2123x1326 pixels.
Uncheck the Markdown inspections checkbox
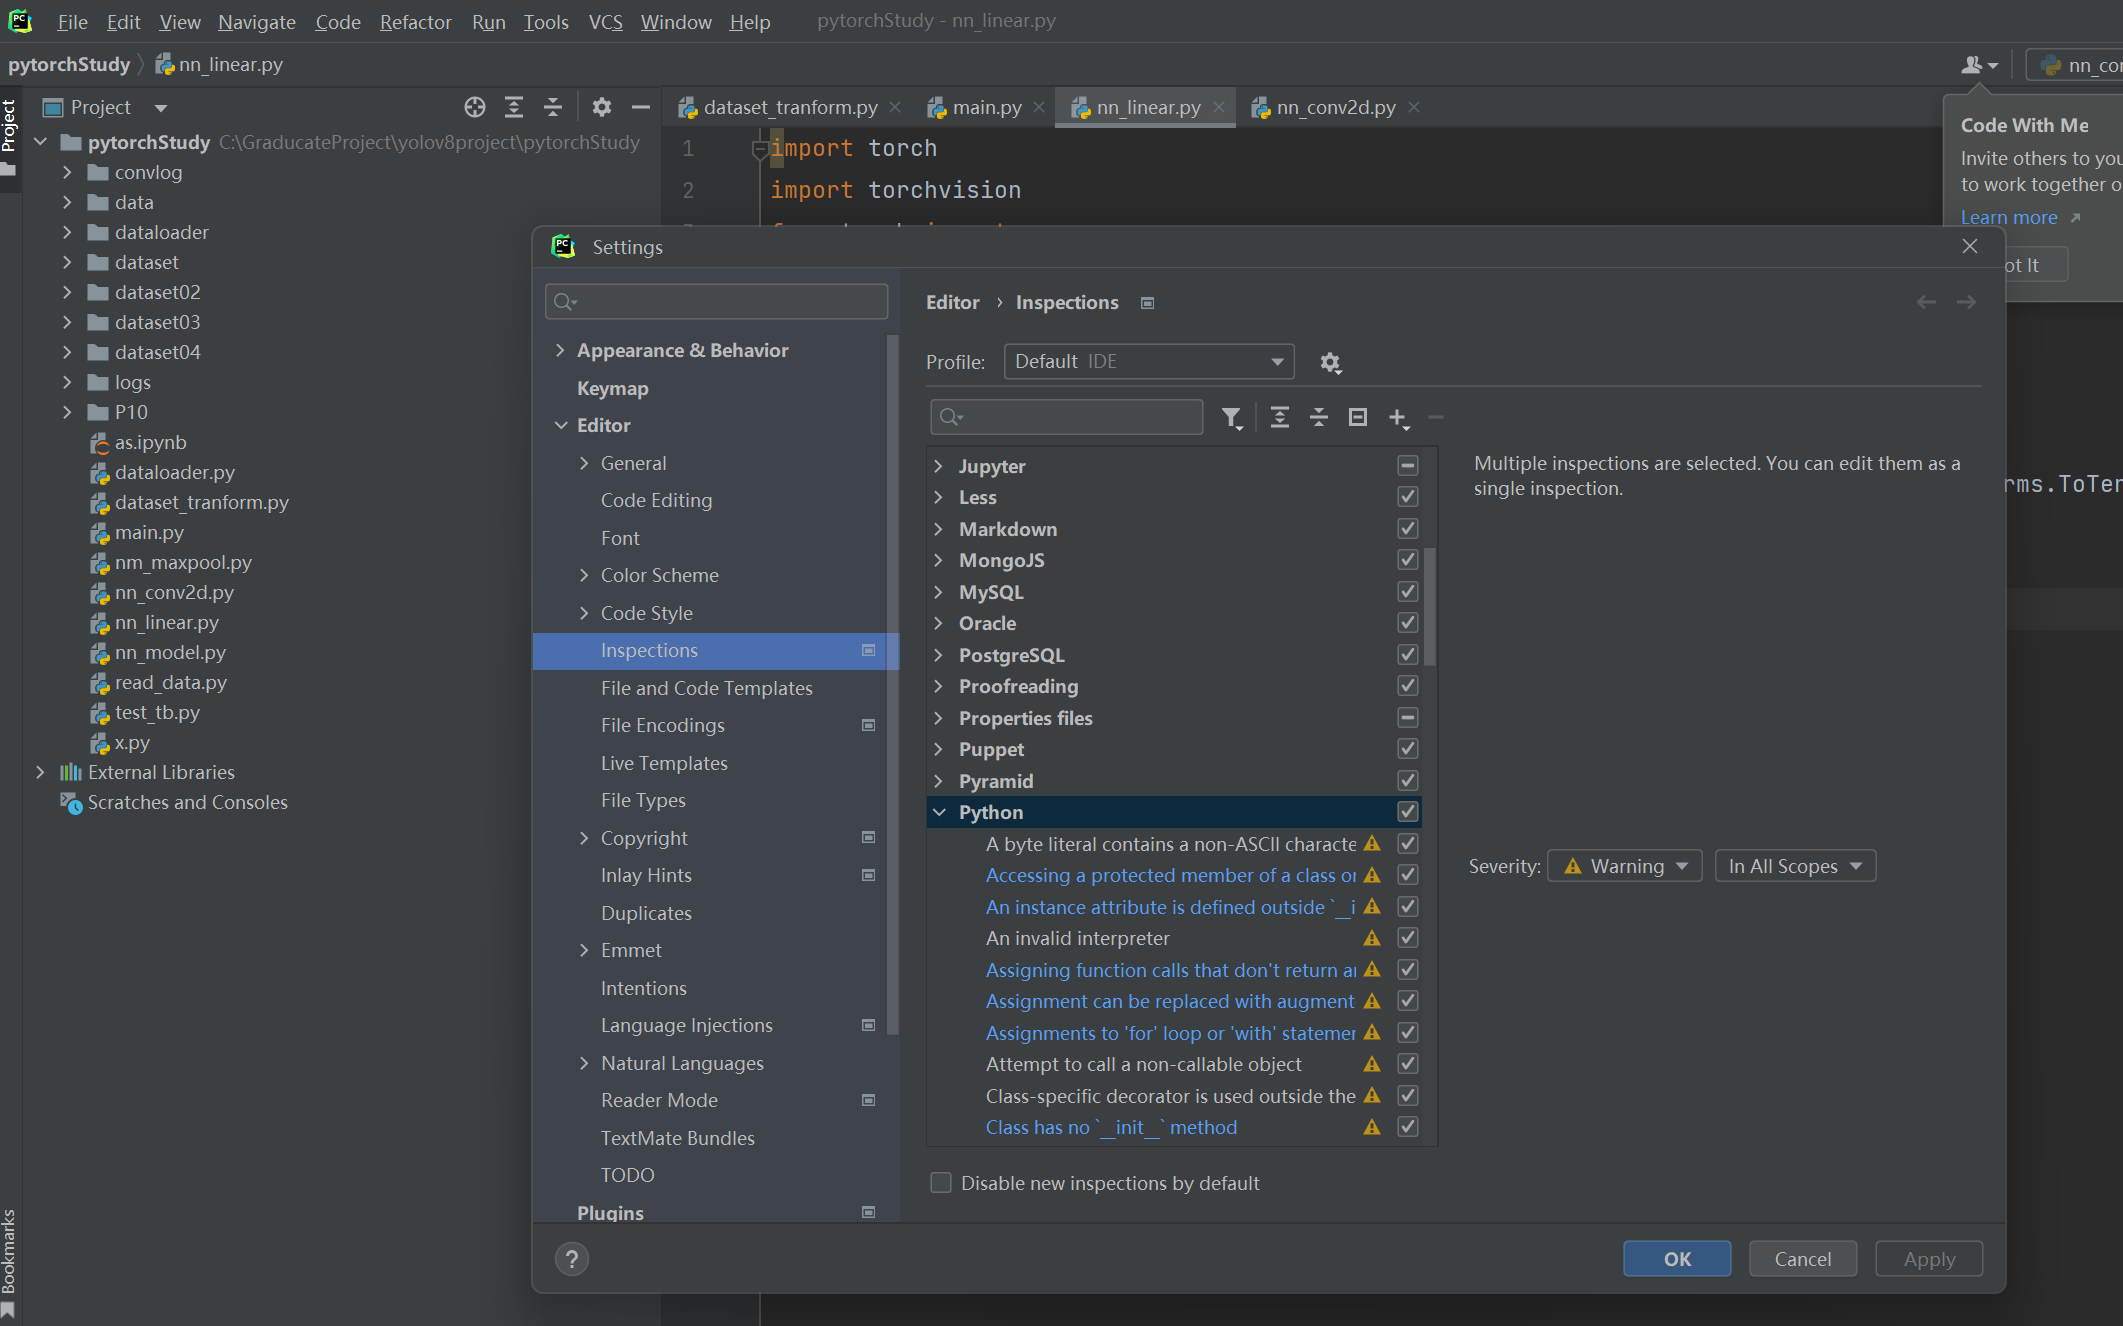pyautogui.click(x=1407, y=528)
